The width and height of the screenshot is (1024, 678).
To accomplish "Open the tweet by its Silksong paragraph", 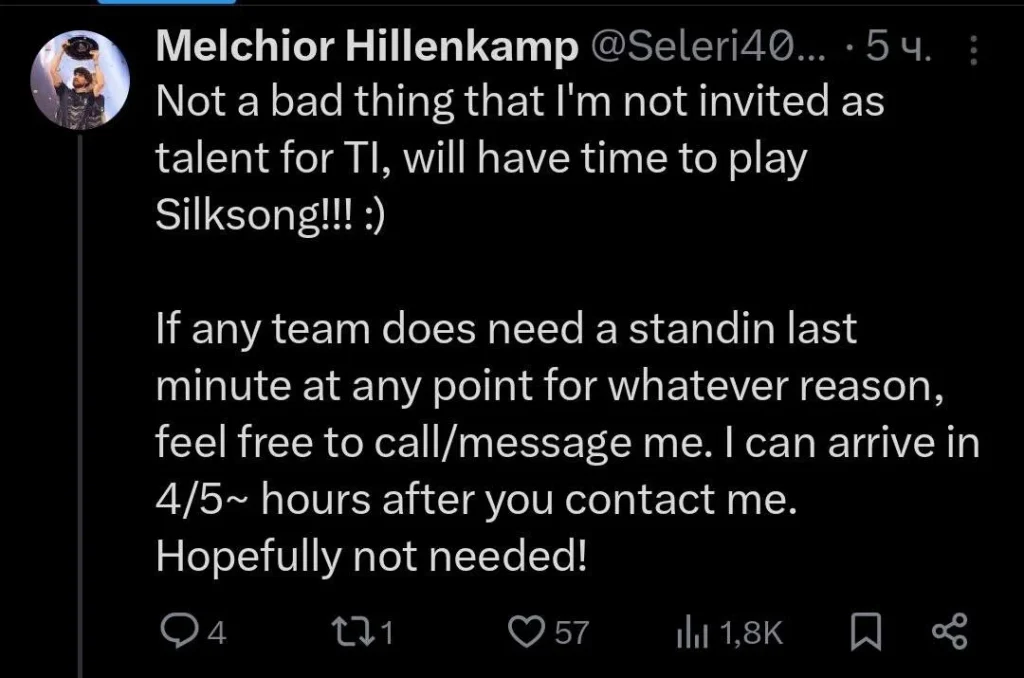I will (520, 158).
